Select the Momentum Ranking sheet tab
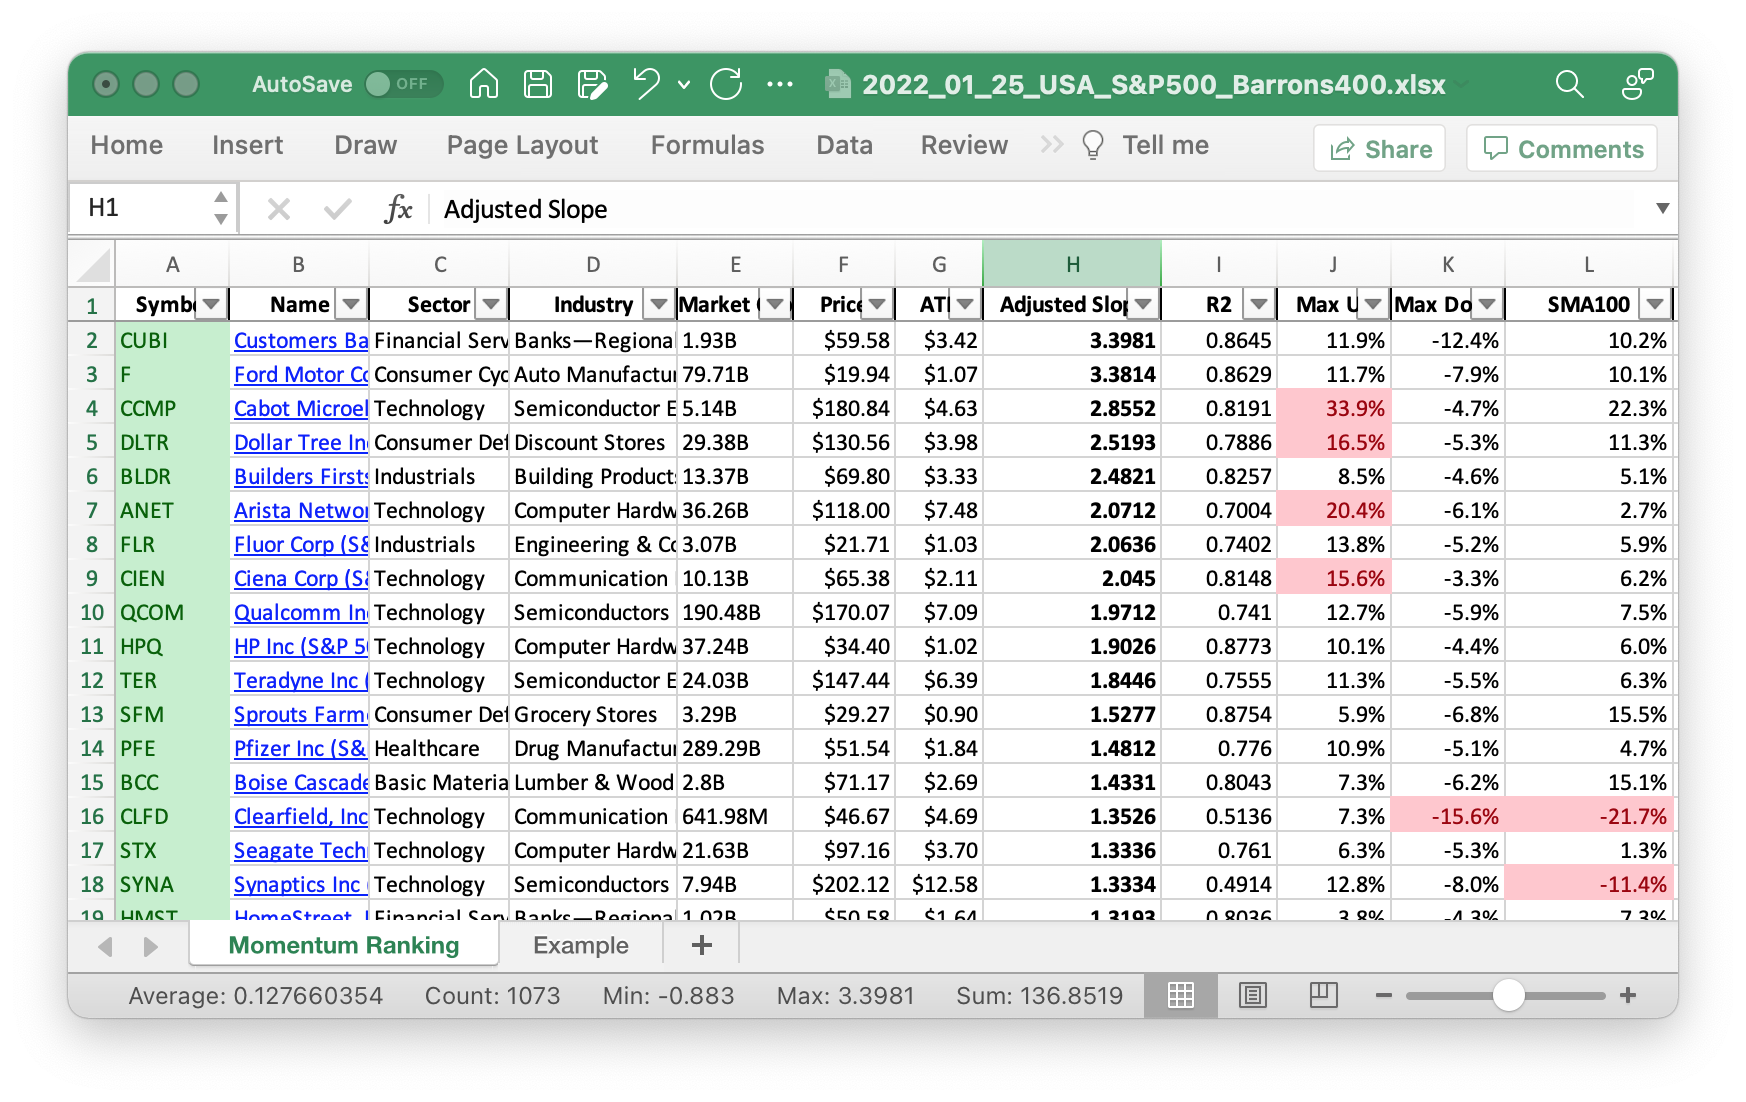Image resolution: width=1746 pixels, height=1102 pixels. pos(344,946)
